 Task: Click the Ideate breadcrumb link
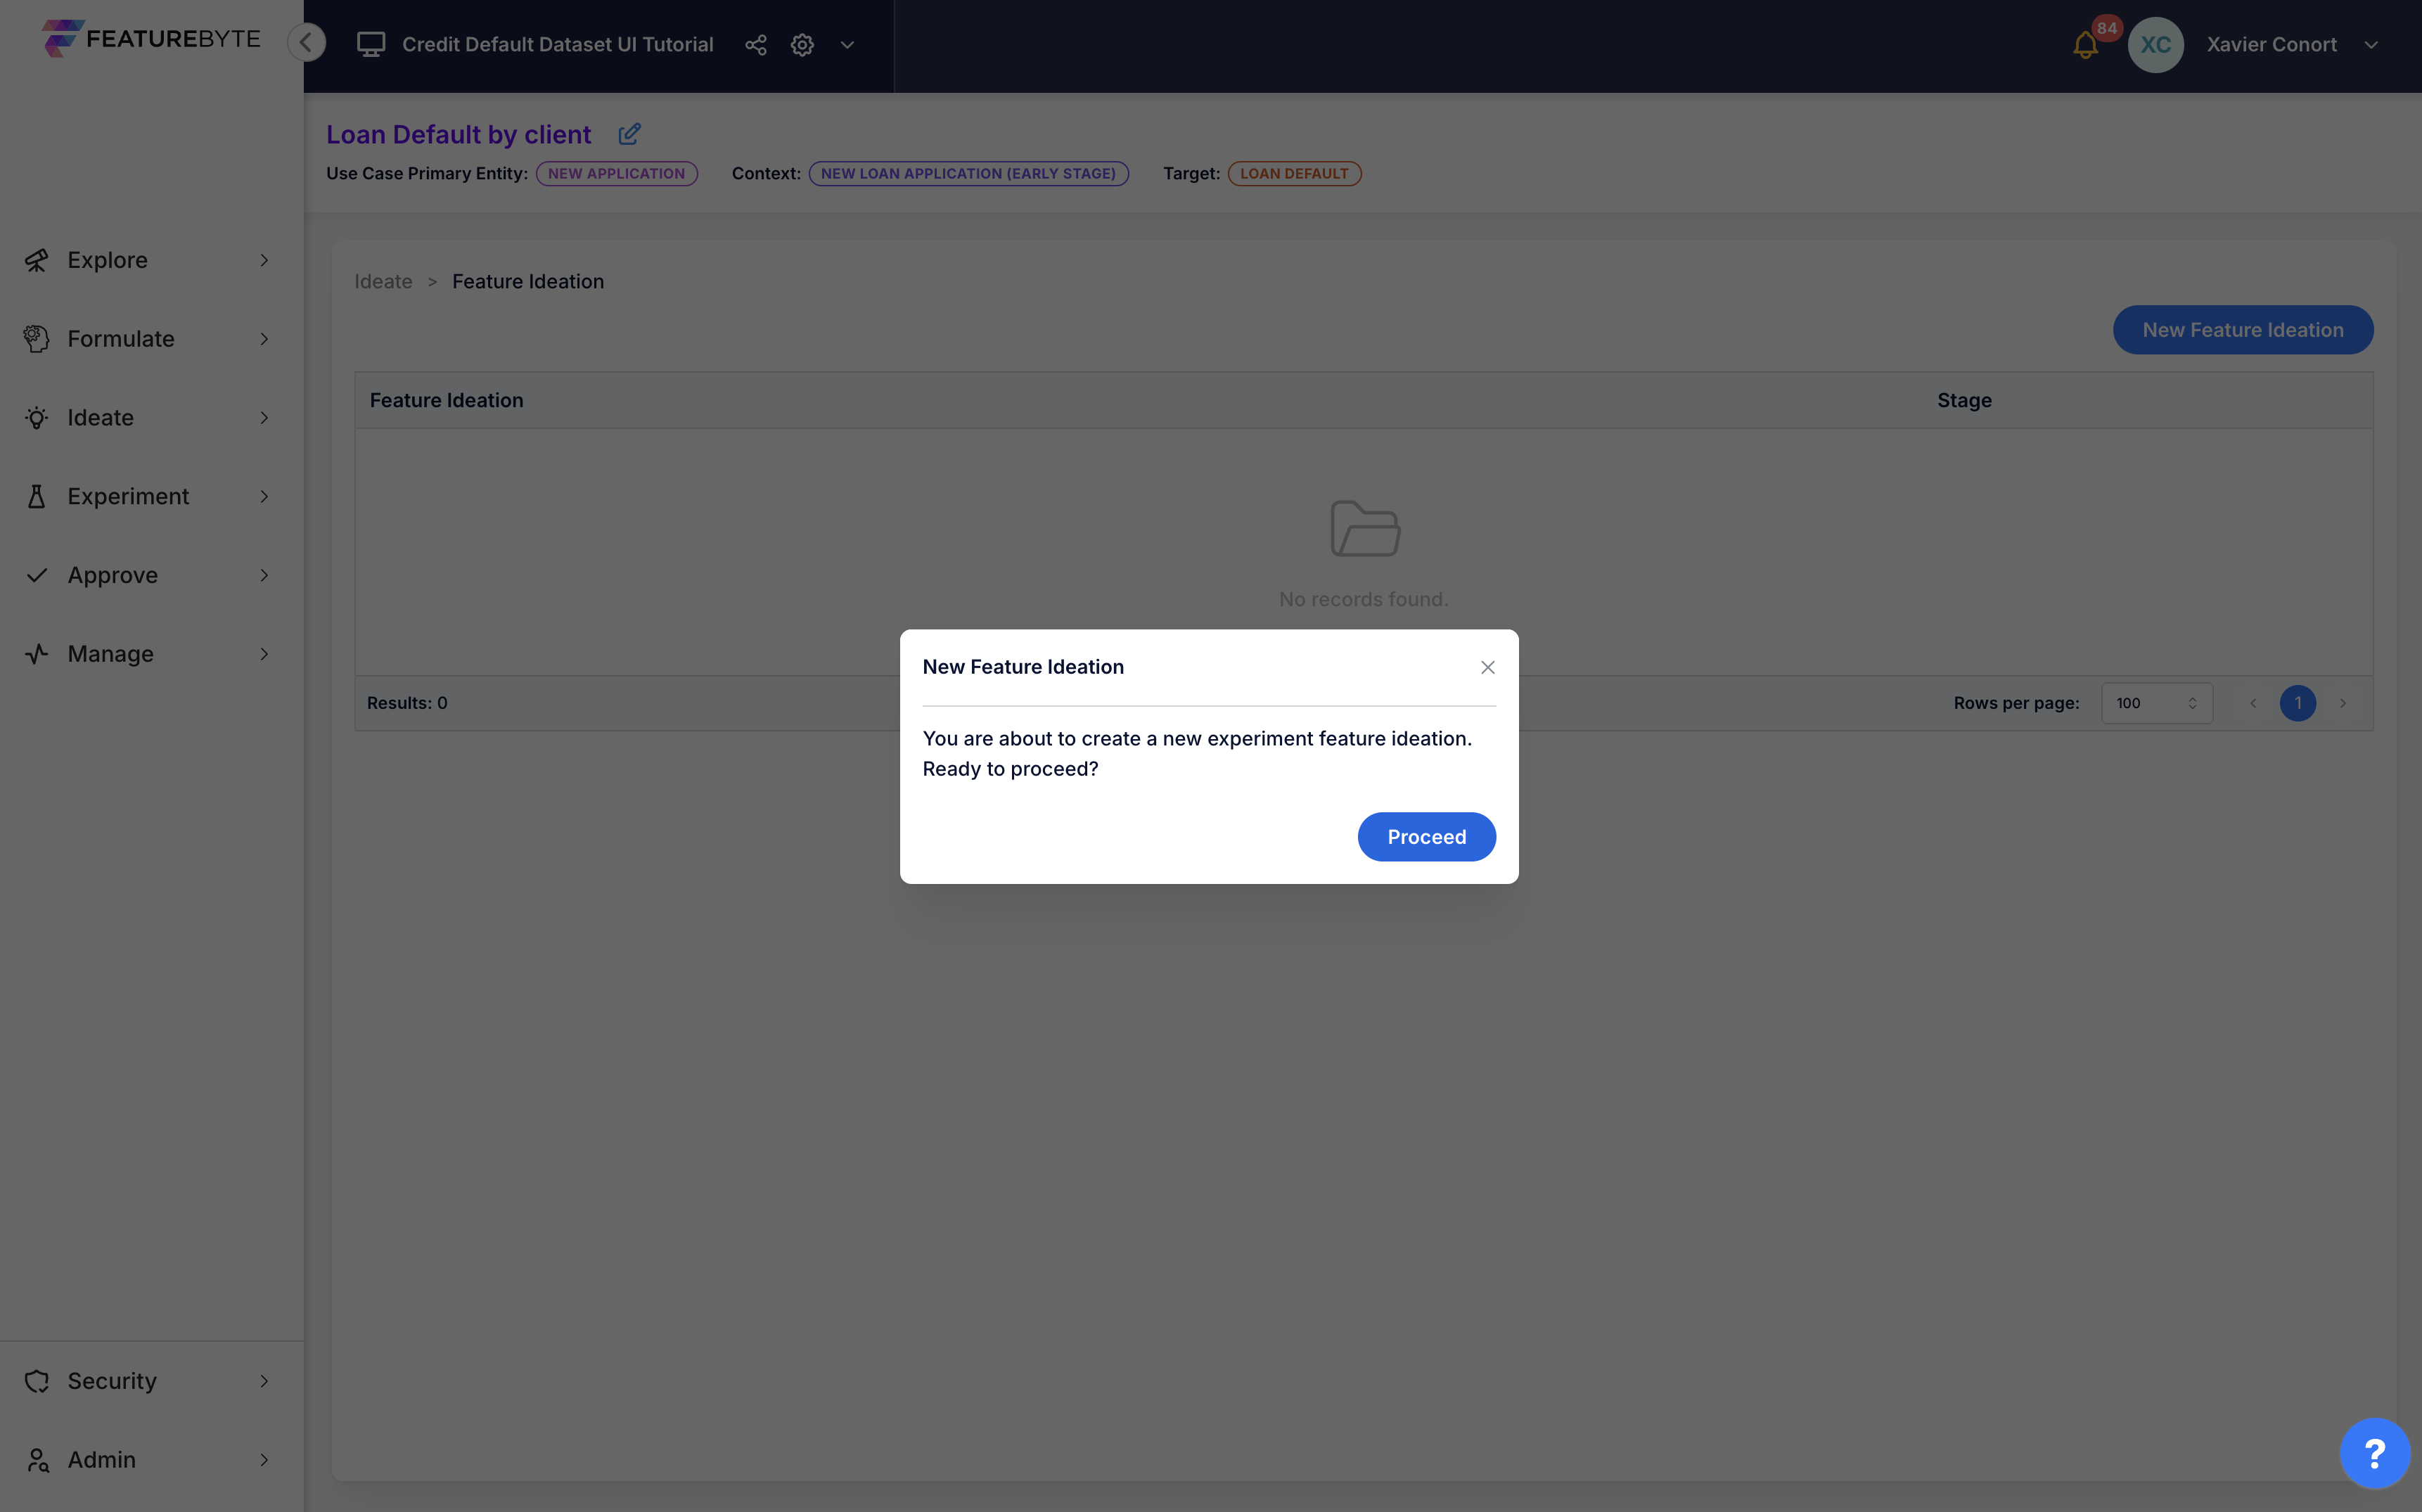[383, 282]
